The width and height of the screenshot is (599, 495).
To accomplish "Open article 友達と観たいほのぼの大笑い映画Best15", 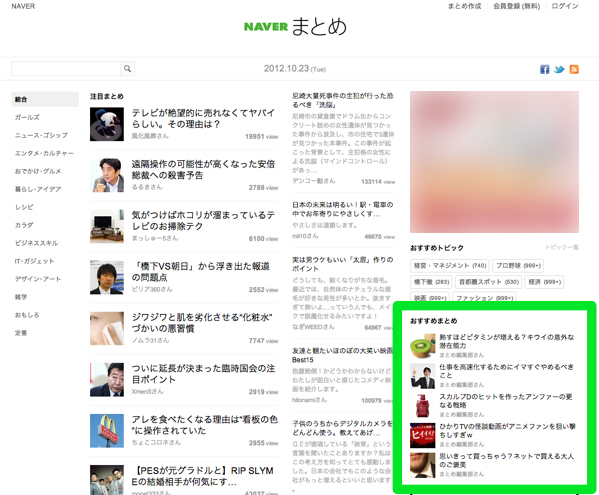I will pyautogui.click(x=343, y=355).
